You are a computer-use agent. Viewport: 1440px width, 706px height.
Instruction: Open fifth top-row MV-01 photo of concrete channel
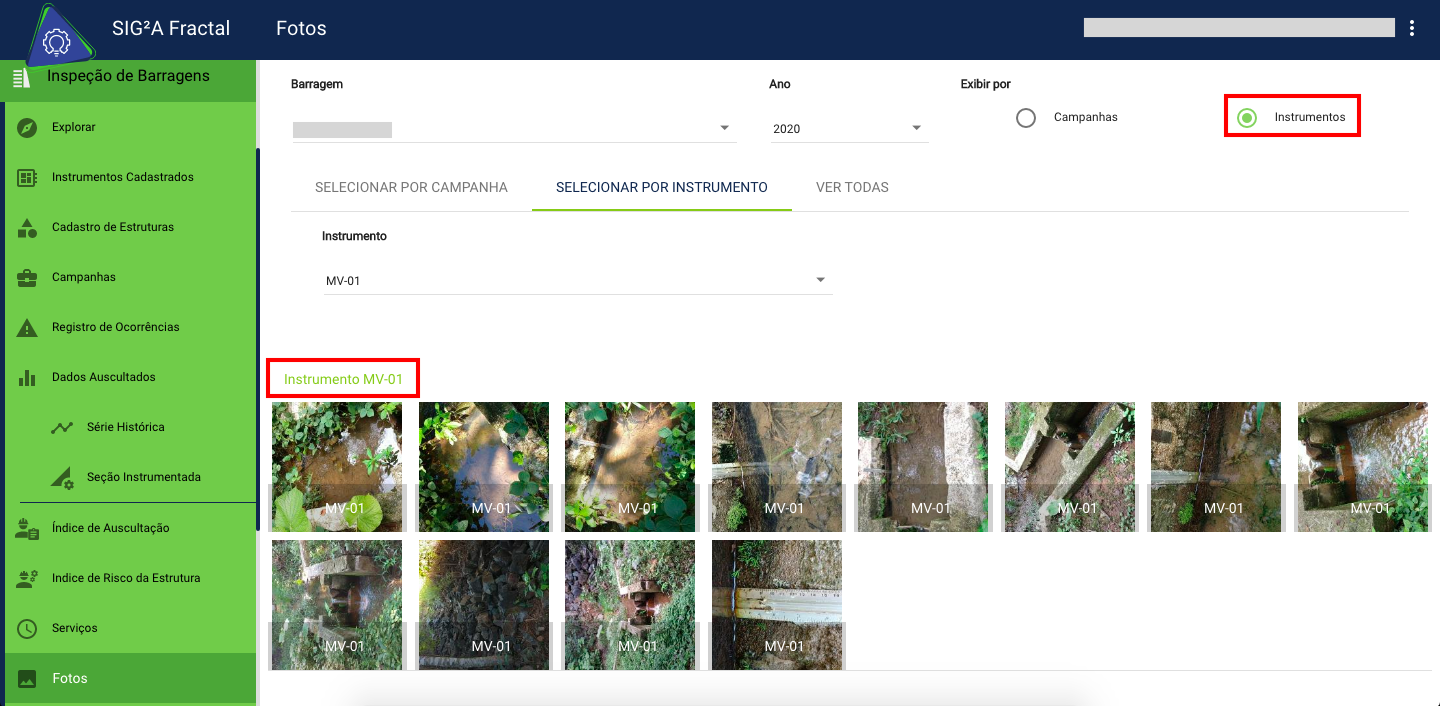click(x=923, y=467)
